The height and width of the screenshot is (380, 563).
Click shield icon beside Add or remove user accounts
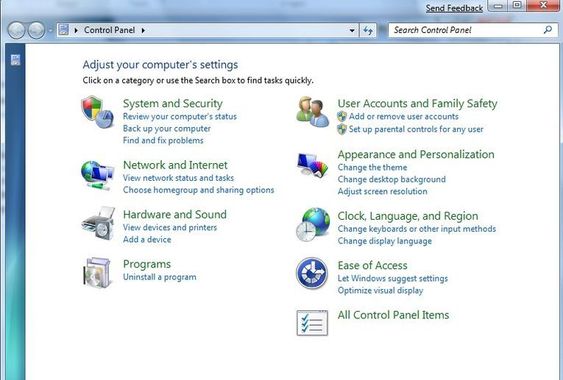(342, 116)
